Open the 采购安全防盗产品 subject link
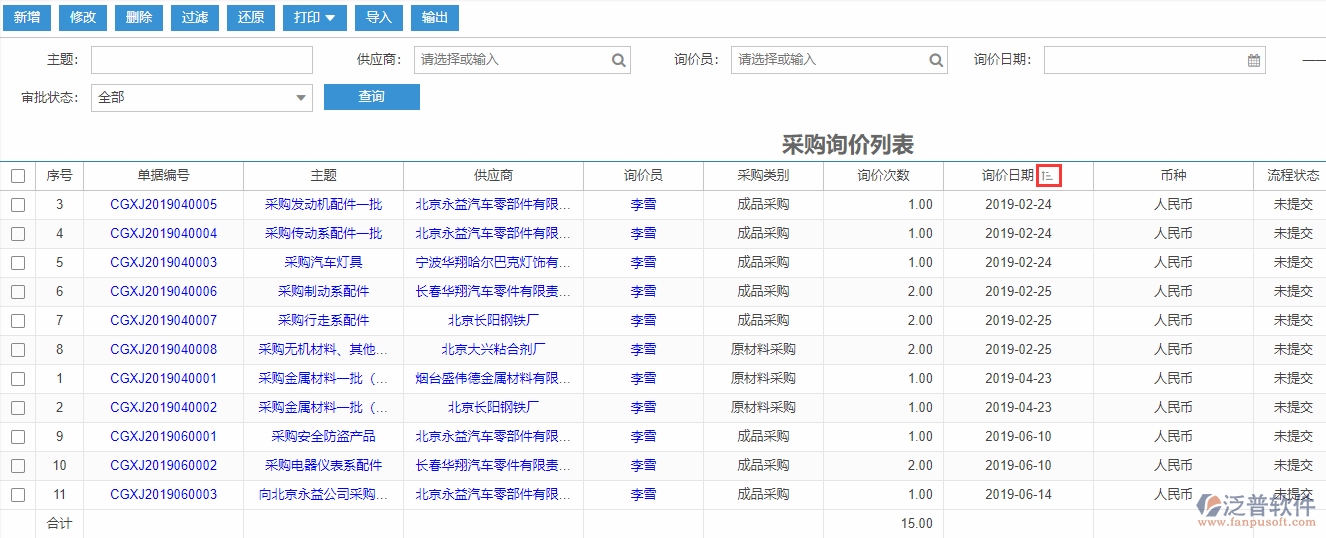1326x538 pixels. coord(323,437)
